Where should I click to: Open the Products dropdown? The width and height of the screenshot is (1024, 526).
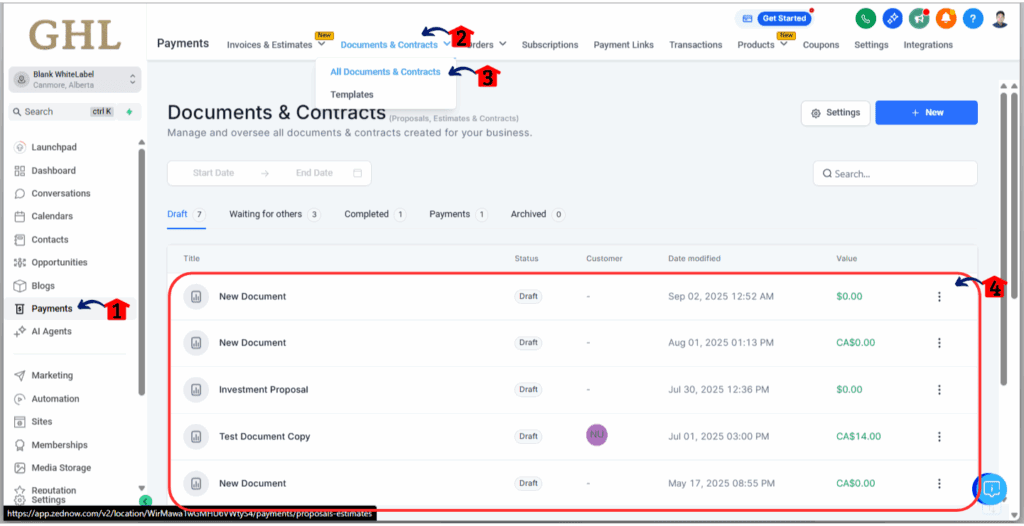[762, 44]
